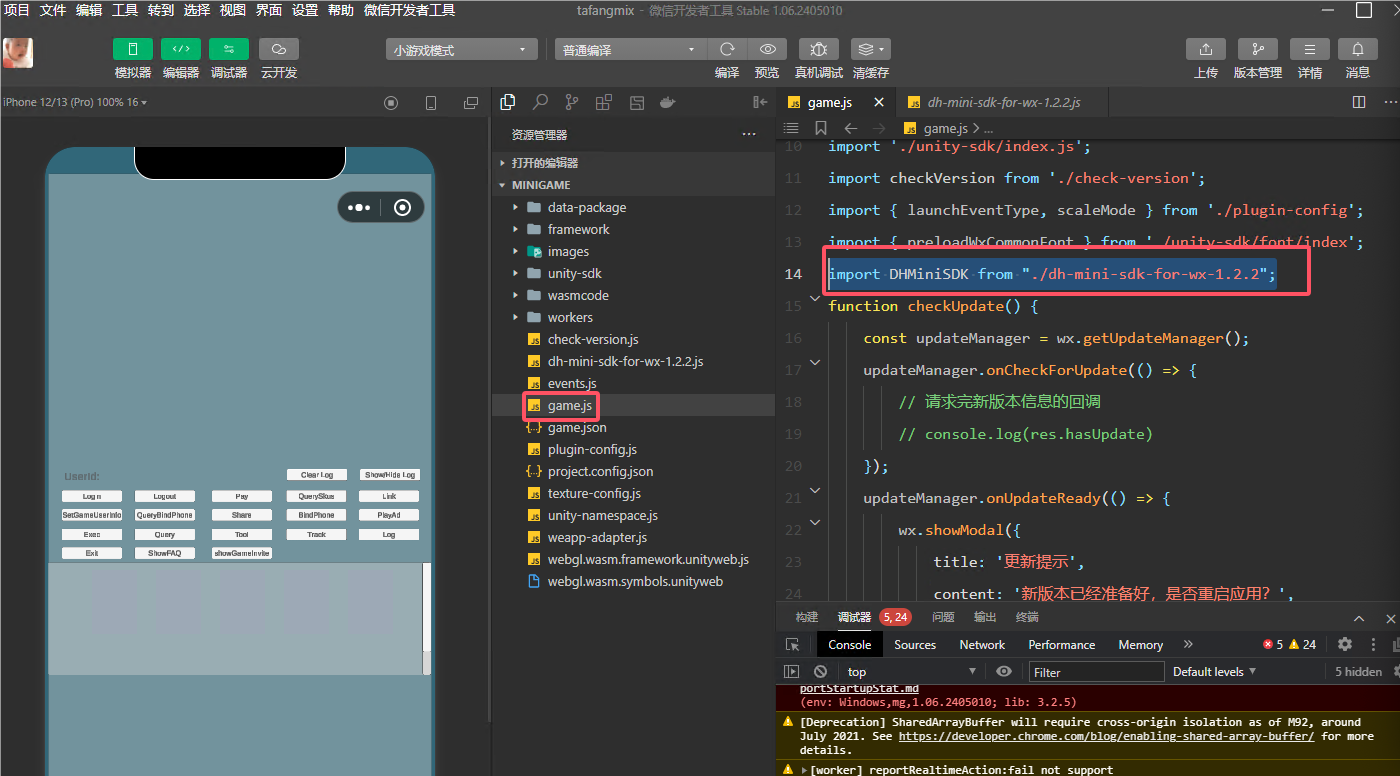Open 版本管理 version control icon
The height and width of the screenshot is (776, 1400).
tap(1257, 49)
